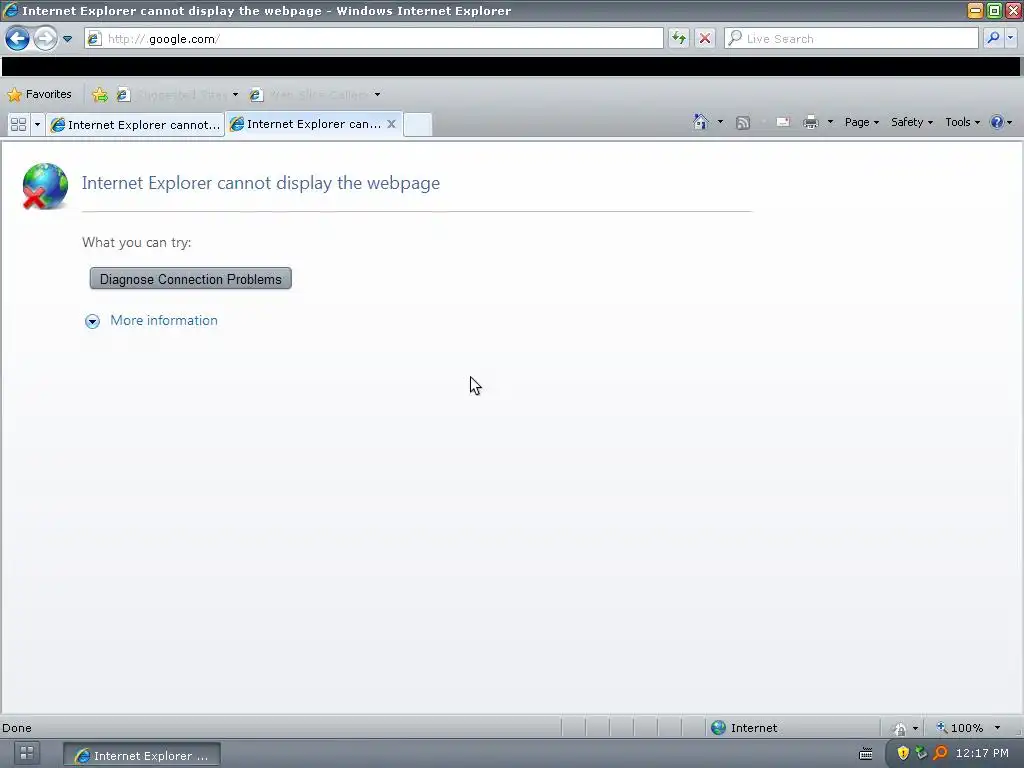Open the Suggested Sites favorites item
This screenshot has height=768, width=1024.
177,95
